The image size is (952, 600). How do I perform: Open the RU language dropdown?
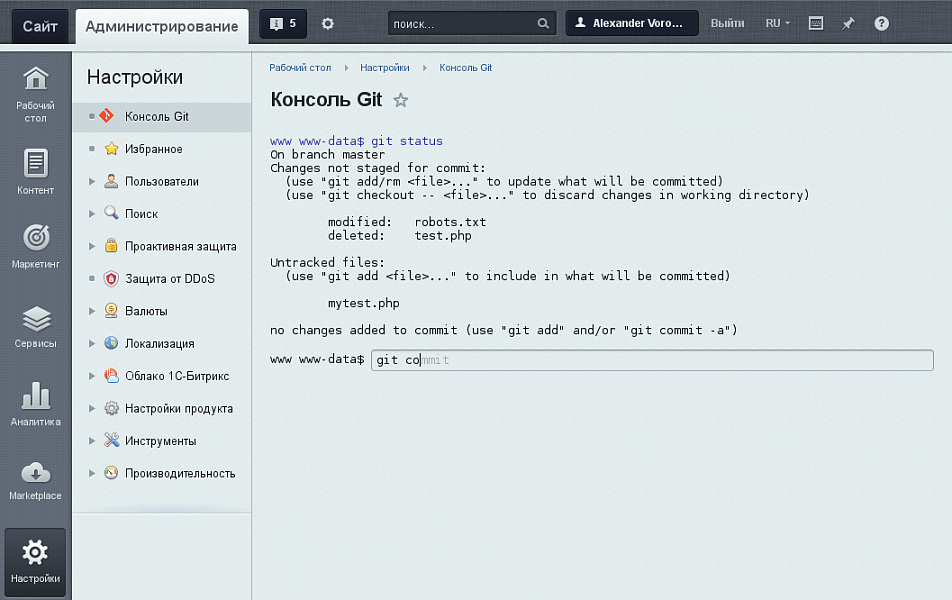777,23
